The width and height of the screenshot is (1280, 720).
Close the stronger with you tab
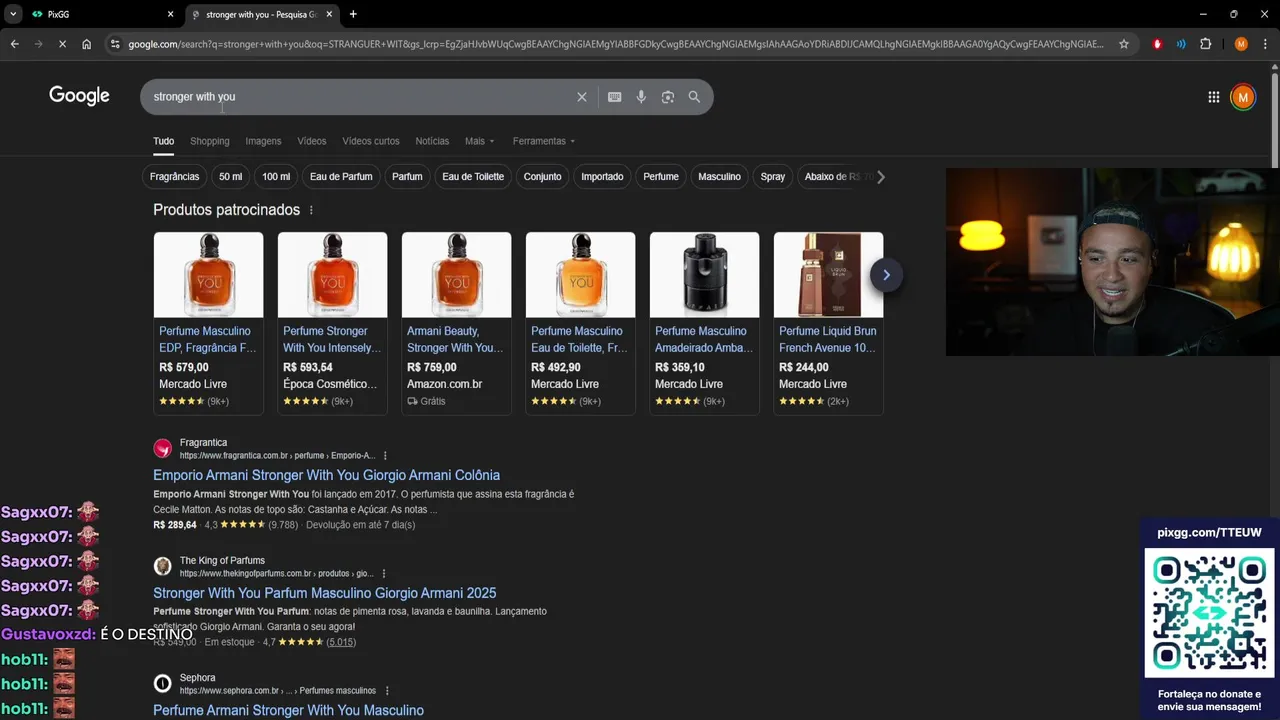[x=329, y=14]
